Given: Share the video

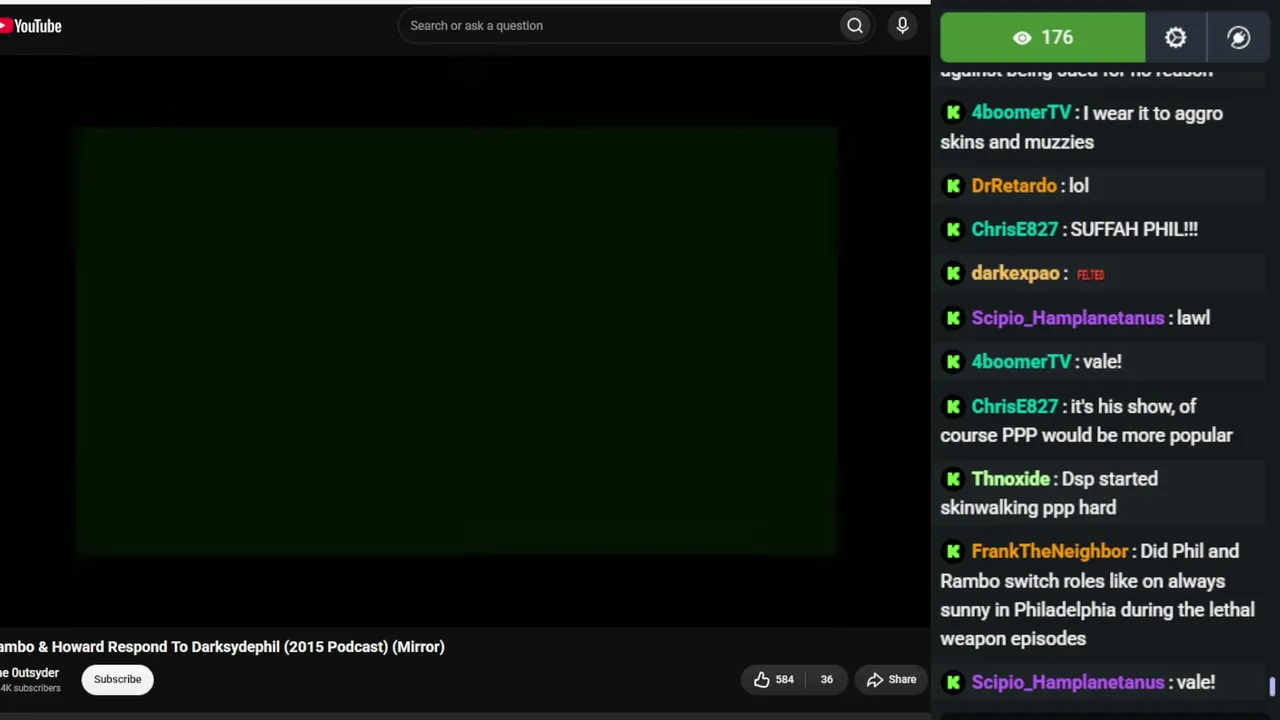Looking at the screenshot, I should (x=891, y=680).
